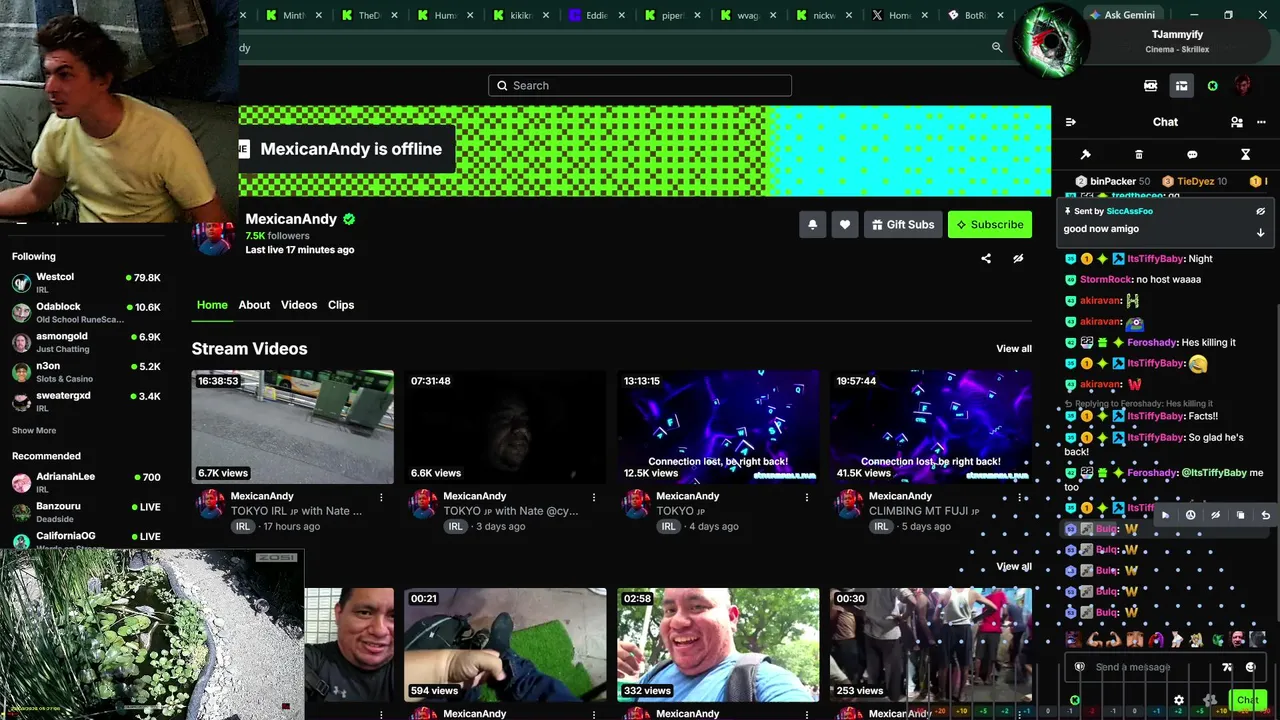
Task: Open Odablock channel in Following sidebar
Action: click(x=86, y=313)
